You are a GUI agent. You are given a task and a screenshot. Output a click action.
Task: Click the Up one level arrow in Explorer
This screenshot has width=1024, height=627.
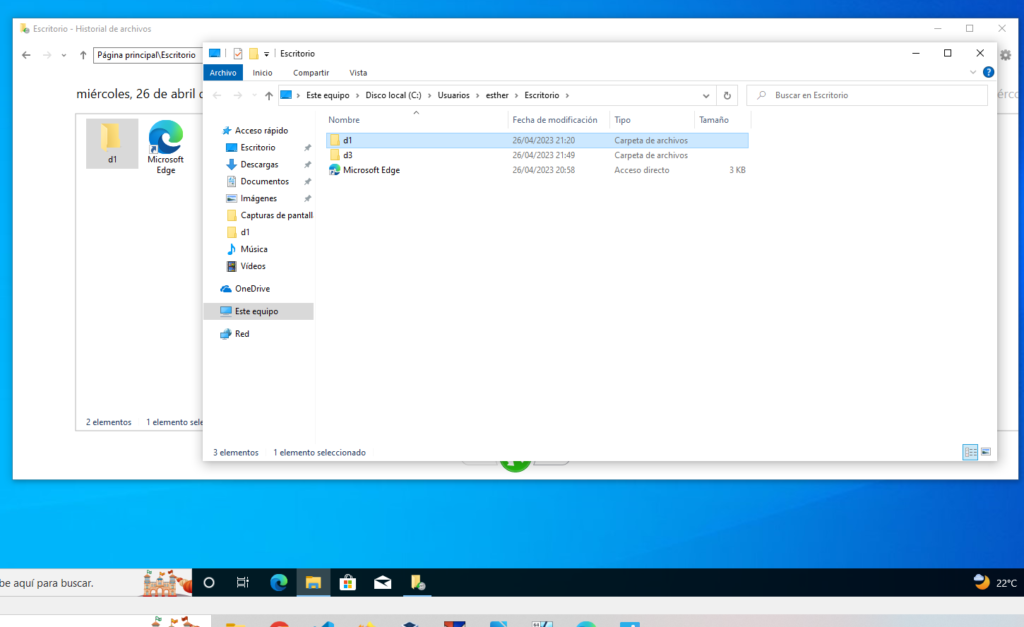(268, 95)
